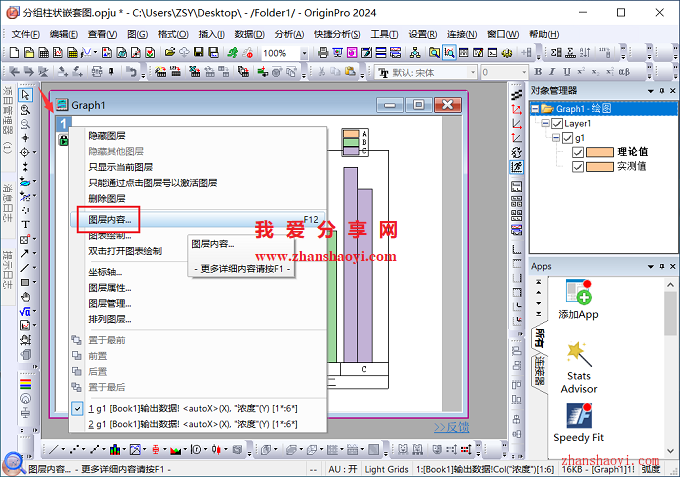Click the Underline formatting button
Viewport: 680px width, 477px height.
coord(566,72)
